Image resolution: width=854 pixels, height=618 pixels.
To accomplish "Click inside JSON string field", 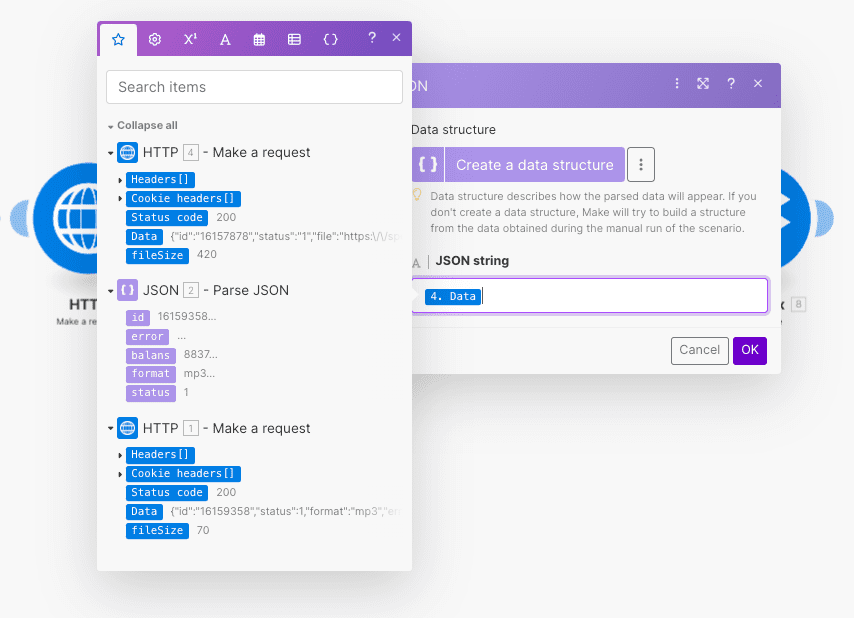I will click(590, 296).
